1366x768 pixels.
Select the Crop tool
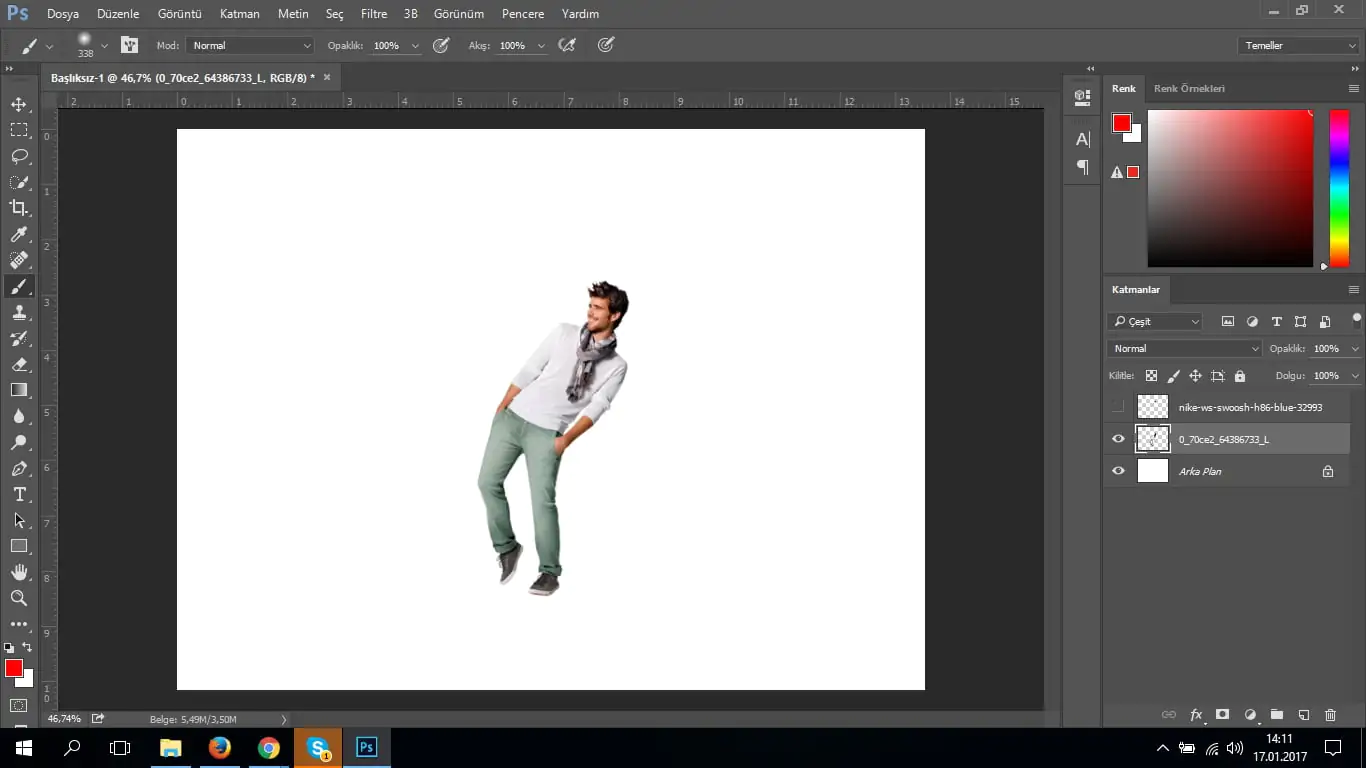(19, 208)
